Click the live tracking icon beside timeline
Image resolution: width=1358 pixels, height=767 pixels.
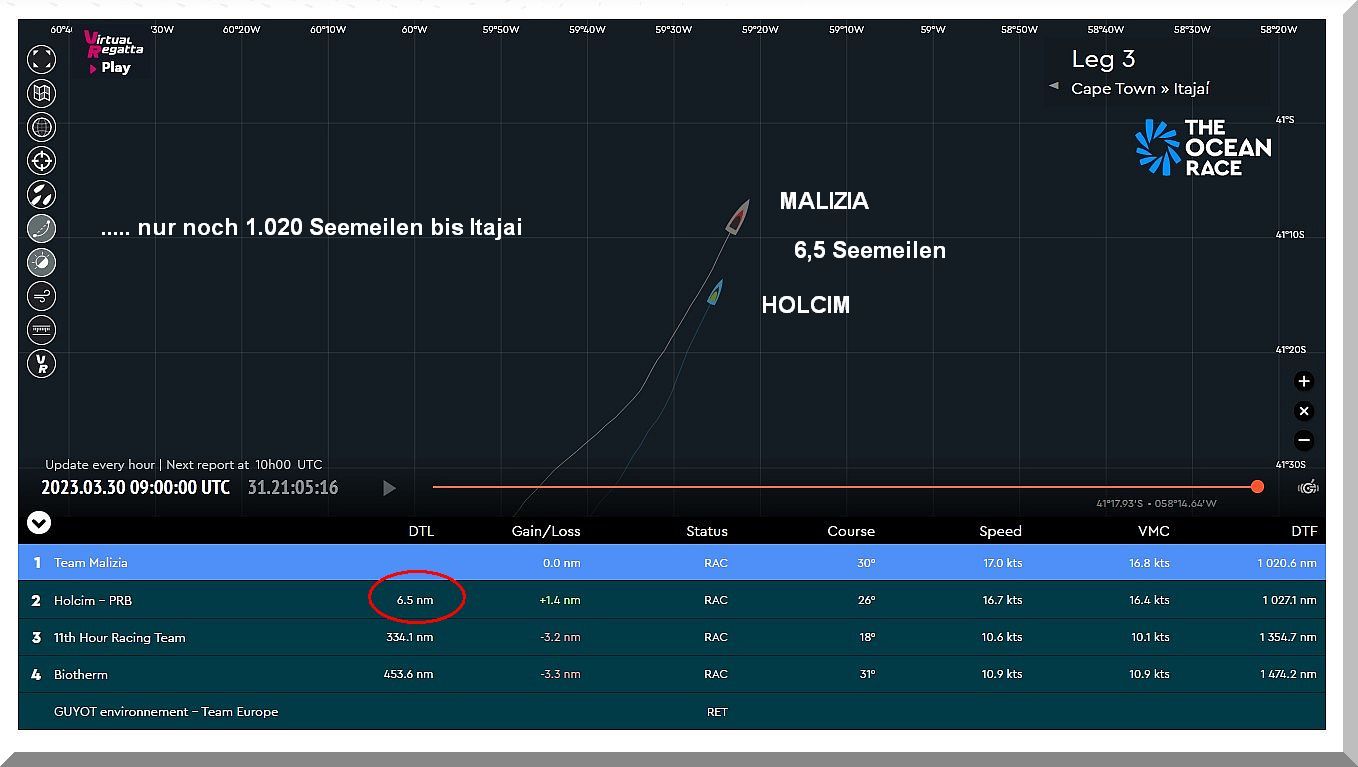[x=1308, y=488]
